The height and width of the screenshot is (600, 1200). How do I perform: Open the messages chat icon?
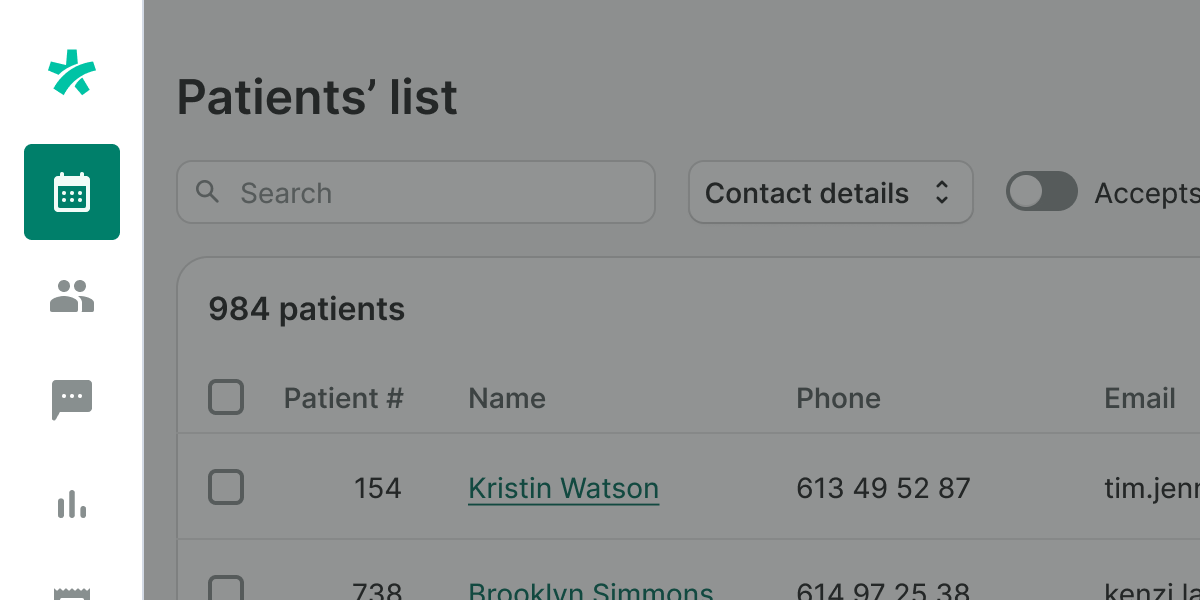(x=72, y=400)
